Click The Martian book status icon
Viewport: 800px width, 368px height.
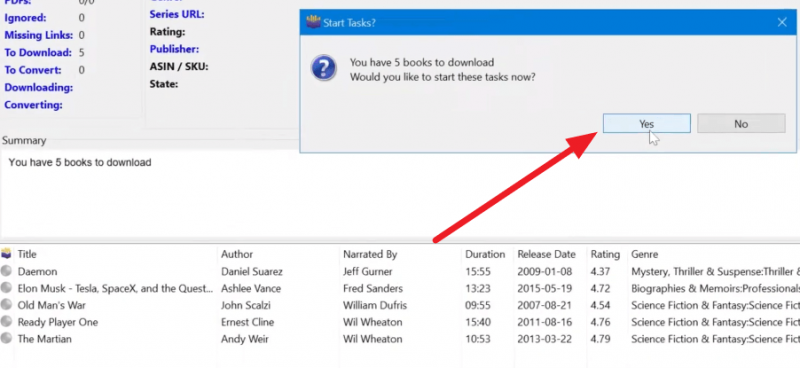coord(6,338)
